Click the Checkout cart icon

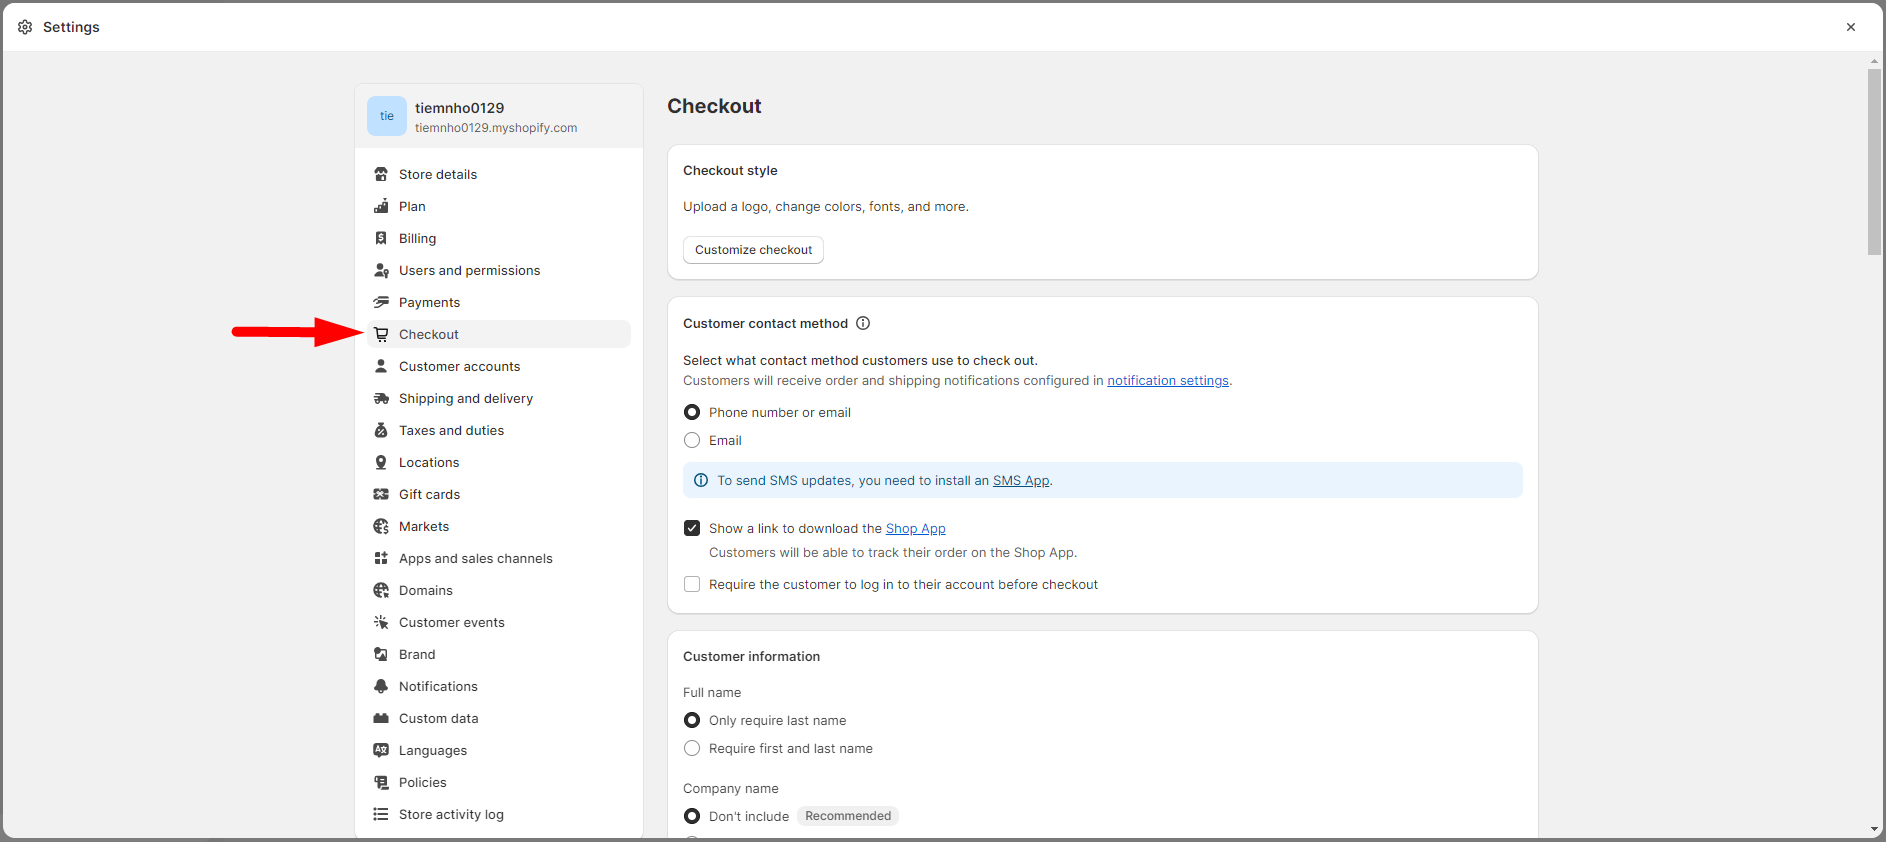pos(381,334)
